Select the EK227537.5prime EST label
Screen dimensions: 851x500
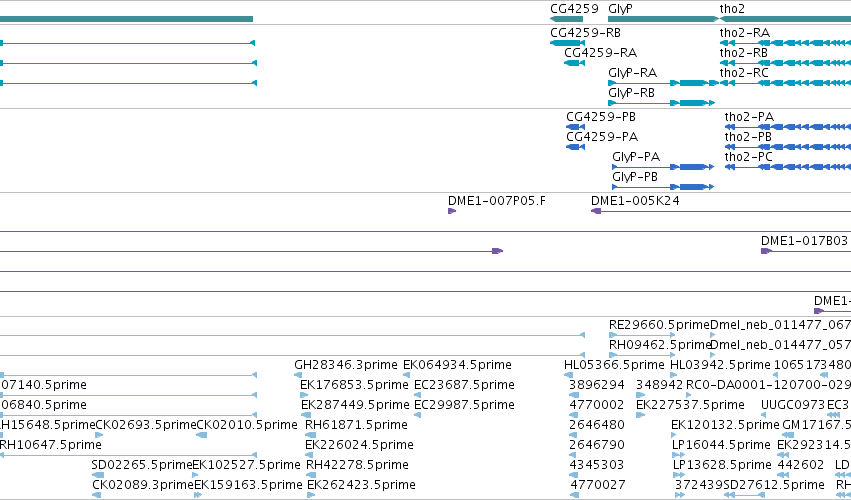[x=690, y=405]
